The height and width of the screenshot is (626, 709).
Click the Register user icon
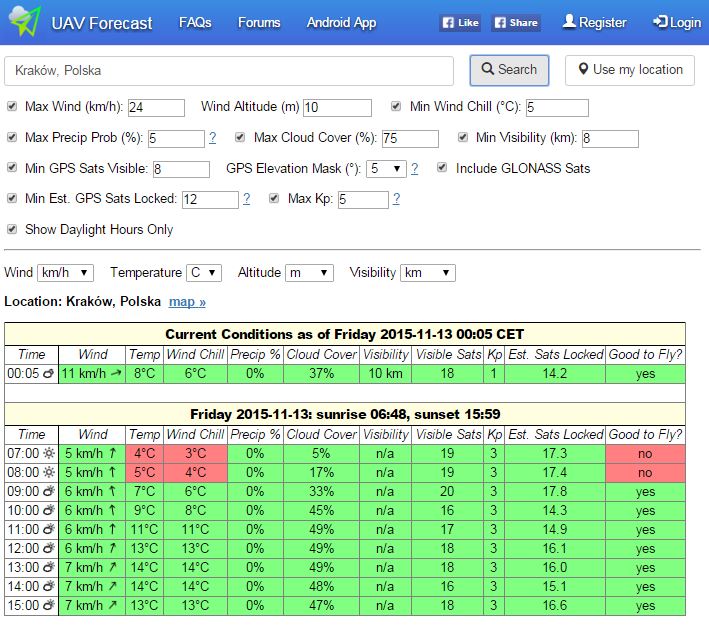569,21
